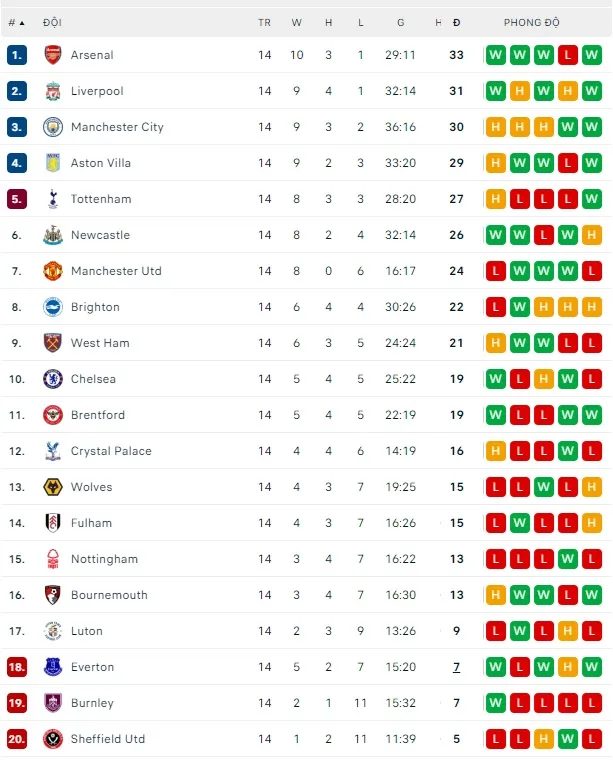
Task: Click Arsenal's red L form badge
Action: 568,55
